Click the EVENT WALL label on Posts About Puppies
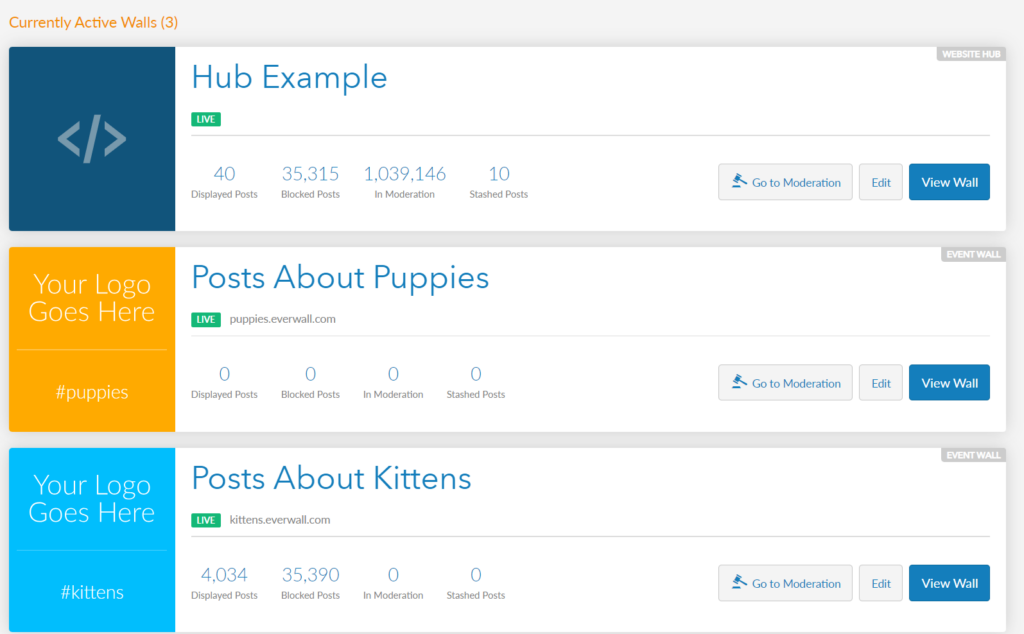Image resolution: width=1024 pixels, height=634 pixels. tap(973, 254)
